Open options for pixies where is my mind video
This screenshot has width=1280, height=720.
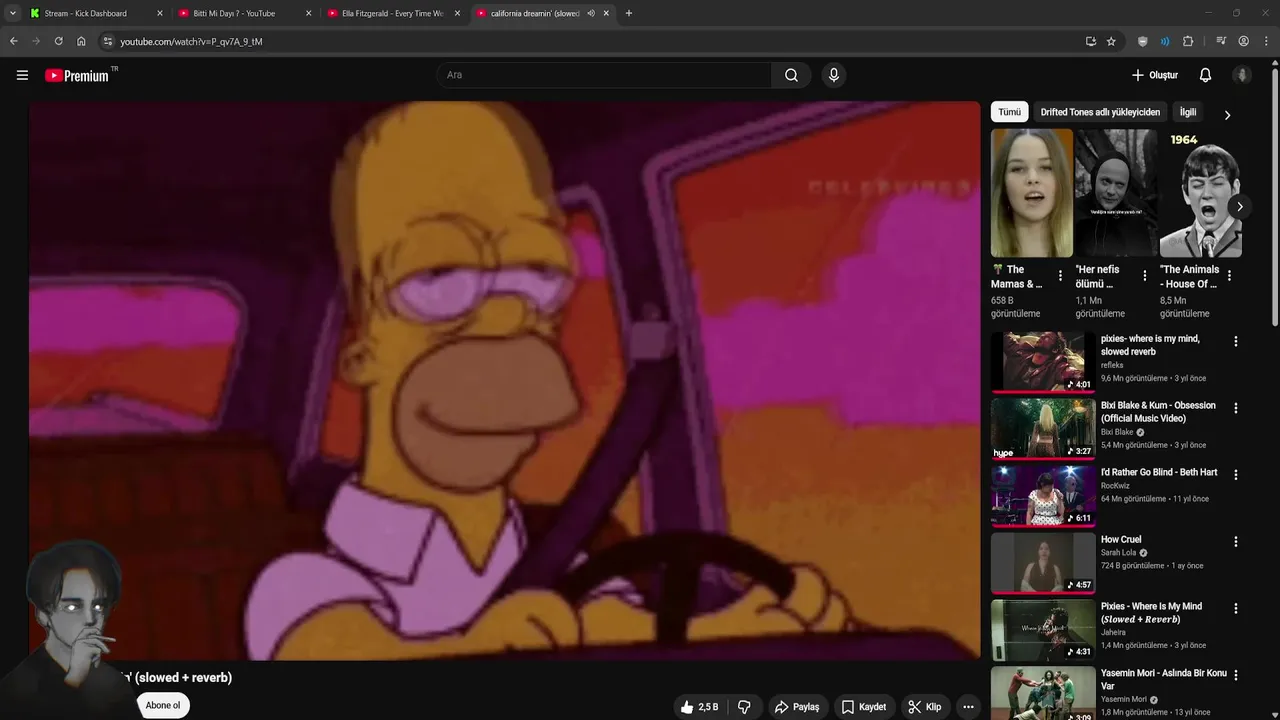(x=1235, y=341)
